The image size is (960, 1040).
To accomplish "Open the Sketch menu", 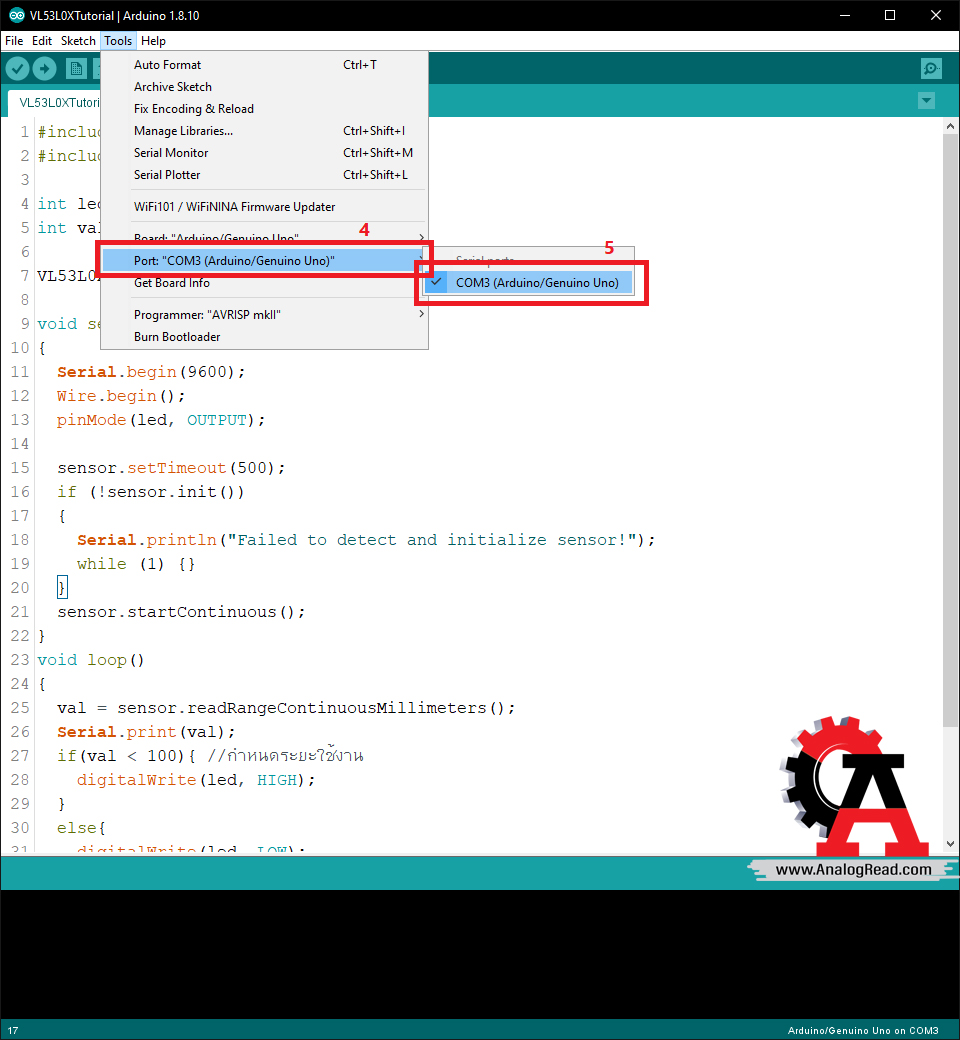I will [x=78, y=41].
